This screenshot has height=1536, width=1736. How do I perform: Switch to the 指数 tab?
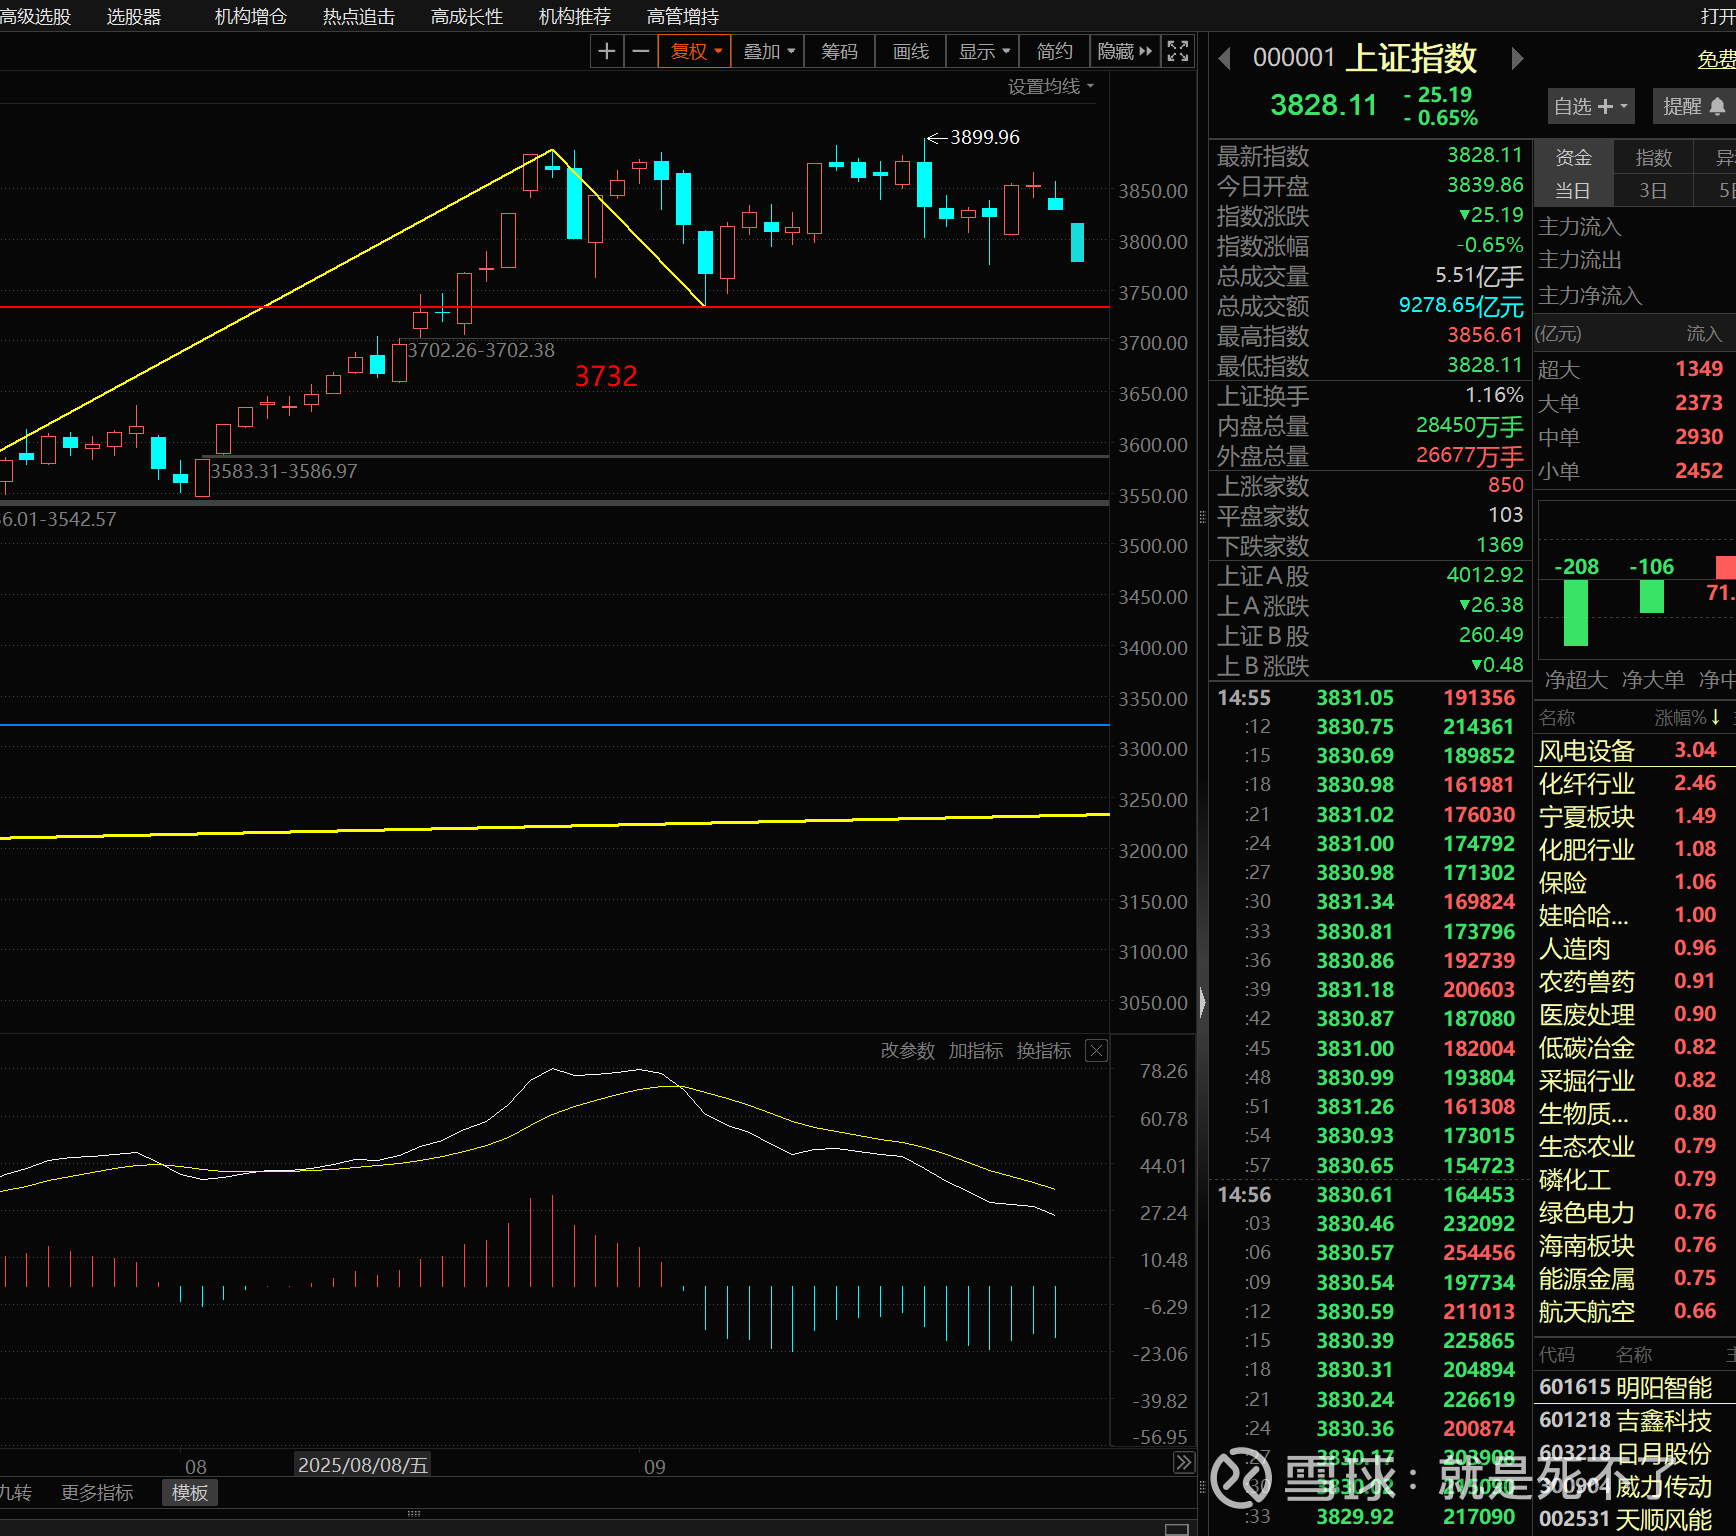[1653, 157]
